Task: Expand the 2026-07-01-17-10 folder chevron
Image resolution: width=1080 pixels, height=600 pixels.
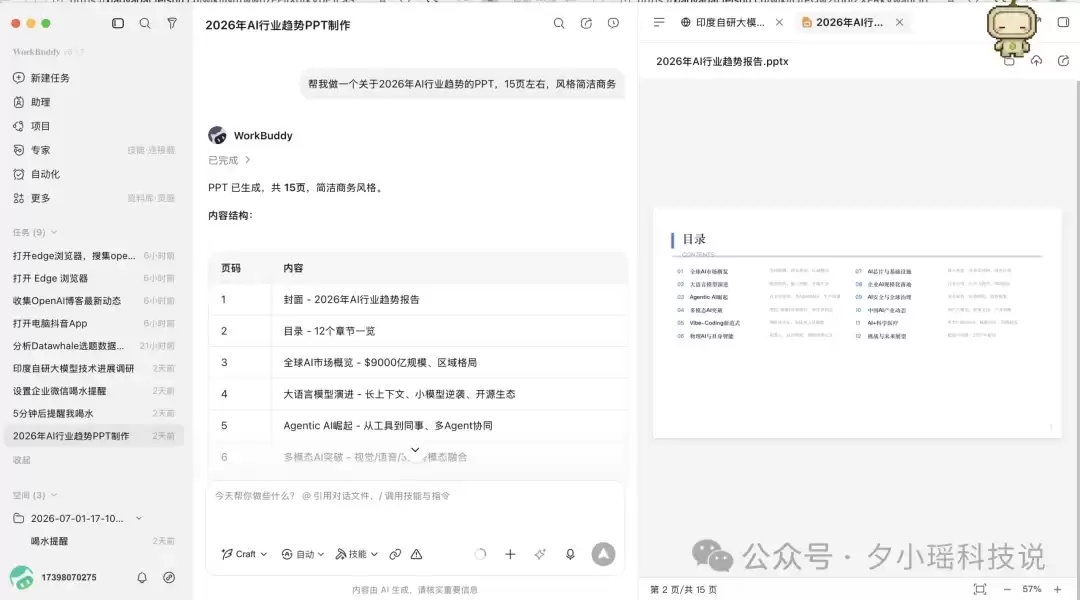Action: (x=139, y=519)
